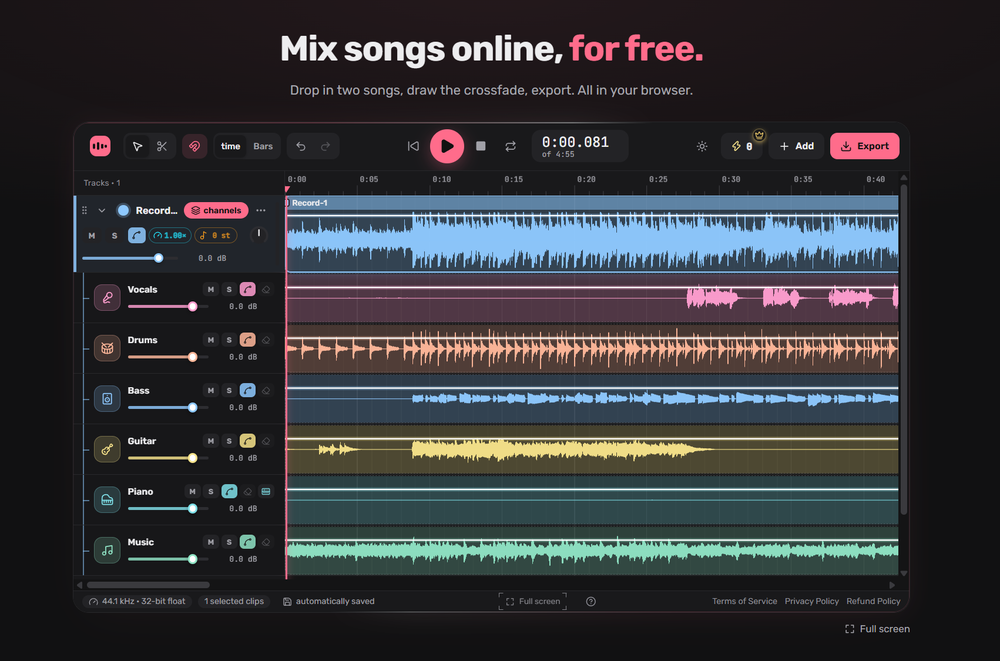Open the 0 st pitch control

tap(216, 235)
